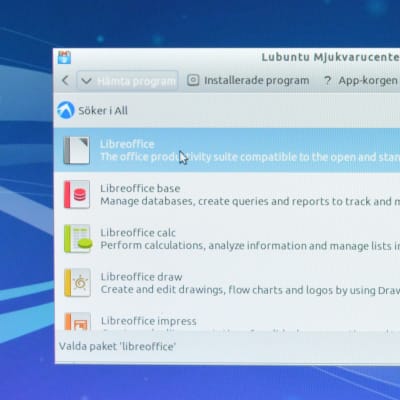Image resolution: width=400 pixels, height=400 pixels.
Task: Select the 'Libreoffice impress' entry
Action: click(x=149, y=321)
